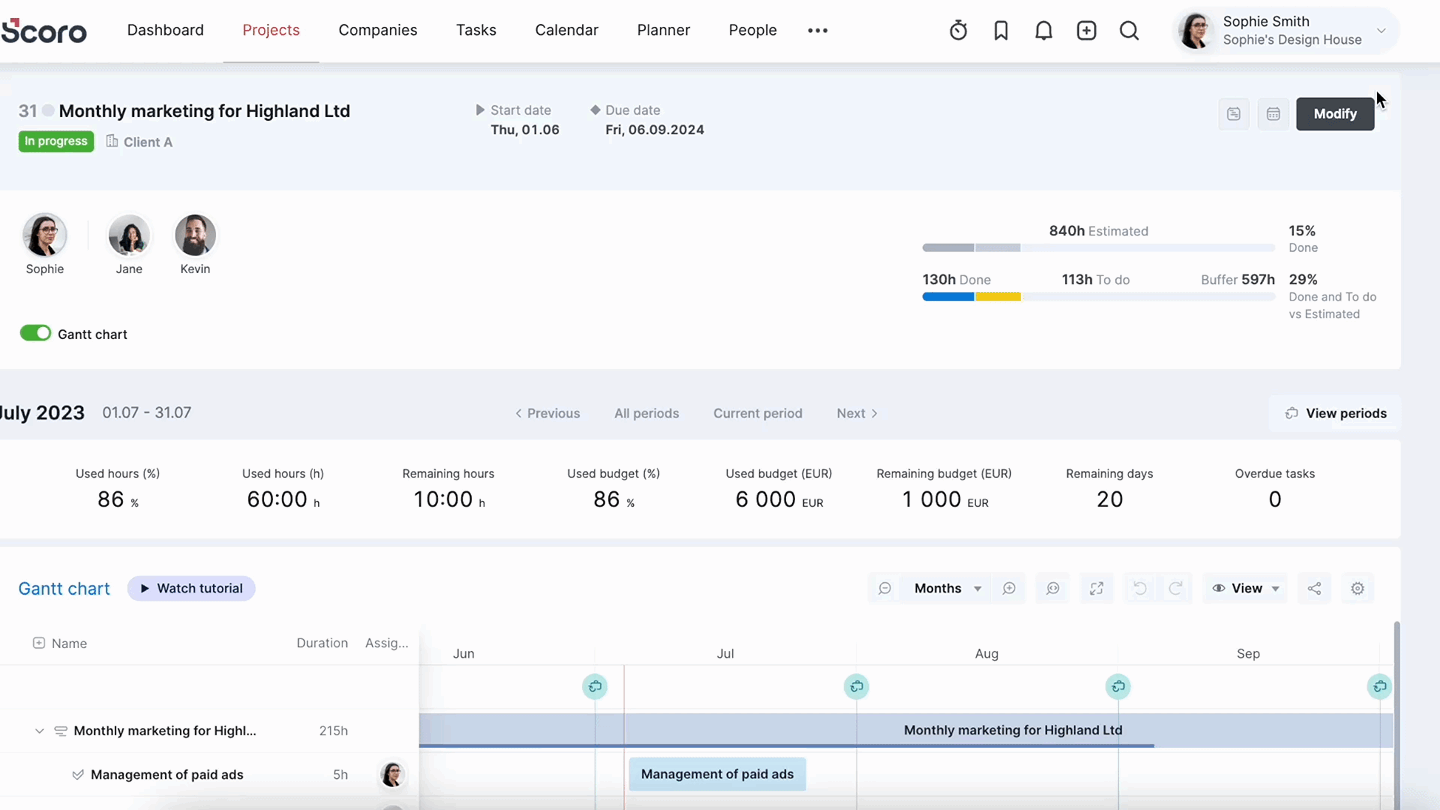
Task: Click Sophie's team avatar
Action: 45,236
